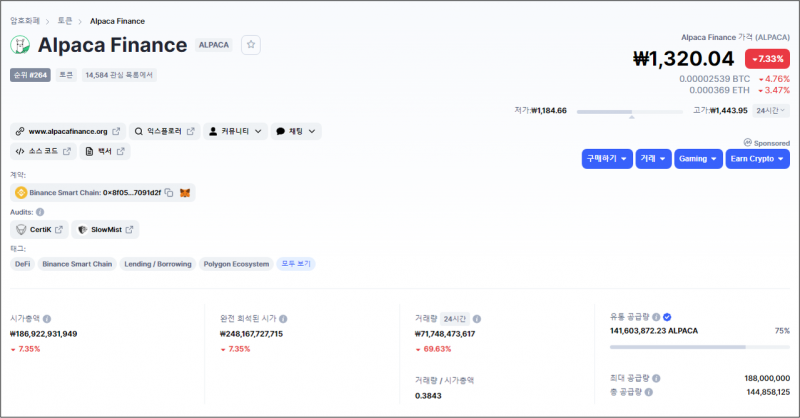Select the 24시간 volume period badge

point(455,319)
